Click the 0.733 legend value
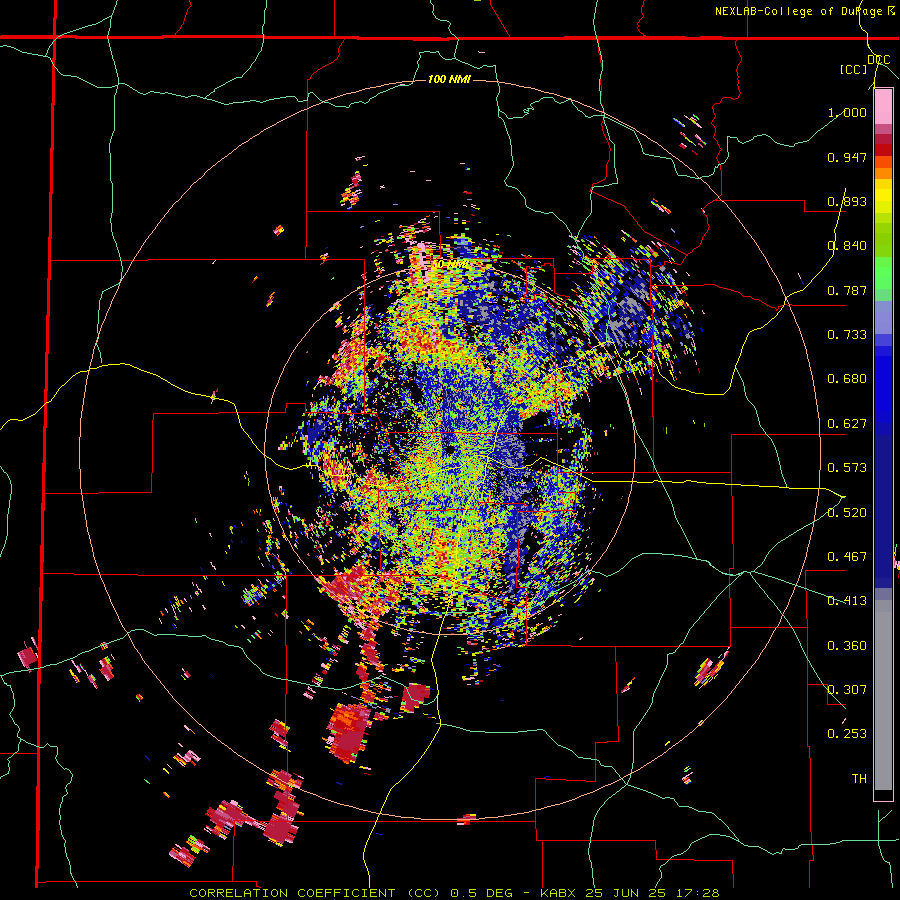900x900 pixels. pos(847,335)
